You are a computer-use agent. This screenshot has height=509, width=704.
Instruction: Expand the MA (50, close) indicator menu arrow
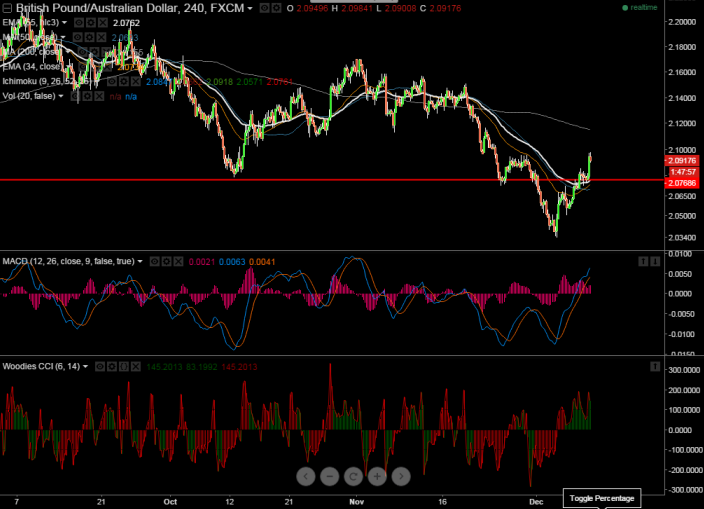(x=63, y=37)
